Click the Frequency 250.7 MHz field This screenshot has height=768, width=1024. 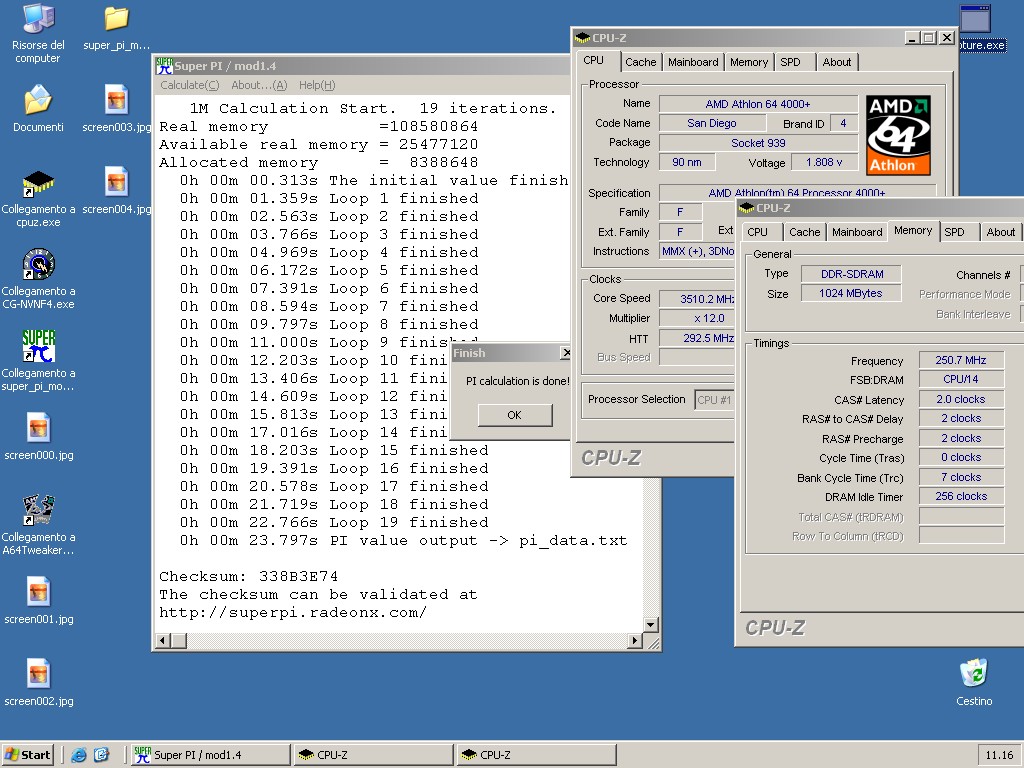click(961, 360)
